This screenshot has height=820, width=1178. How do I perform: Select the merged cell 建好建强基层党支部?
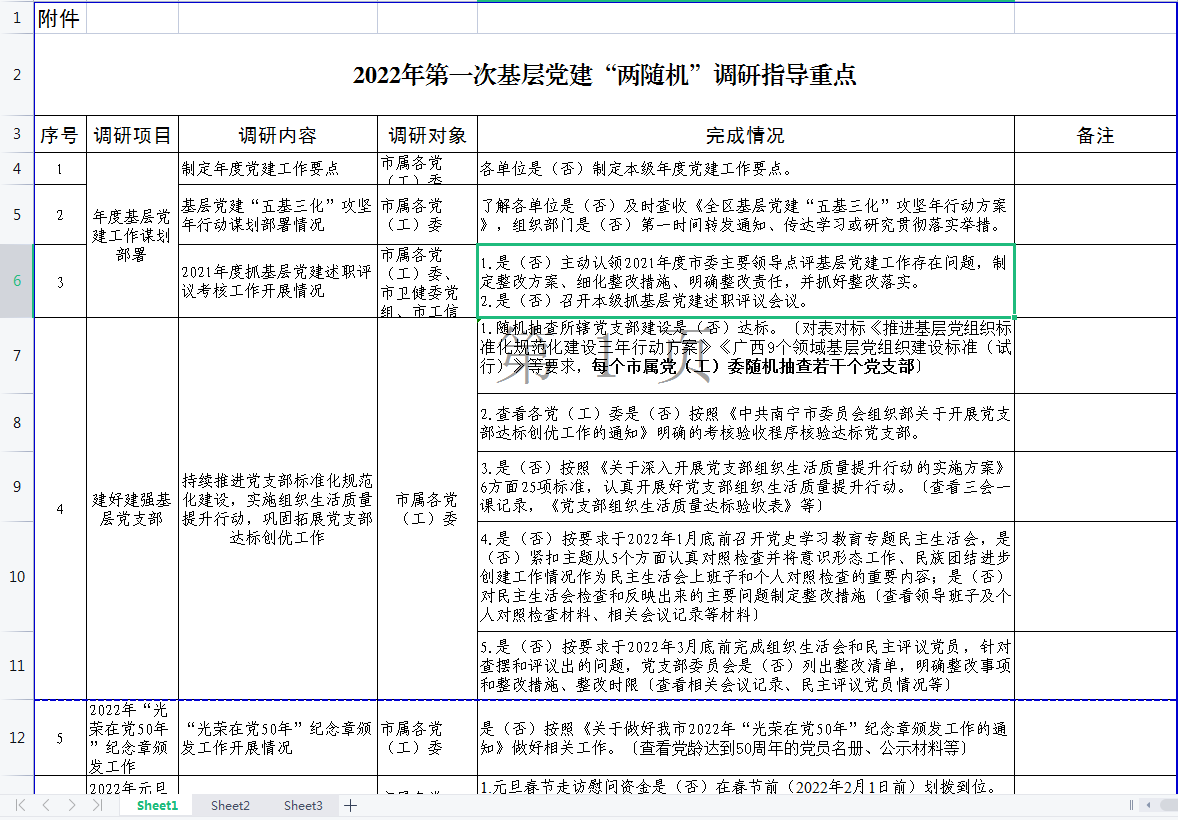click(132, 509)
